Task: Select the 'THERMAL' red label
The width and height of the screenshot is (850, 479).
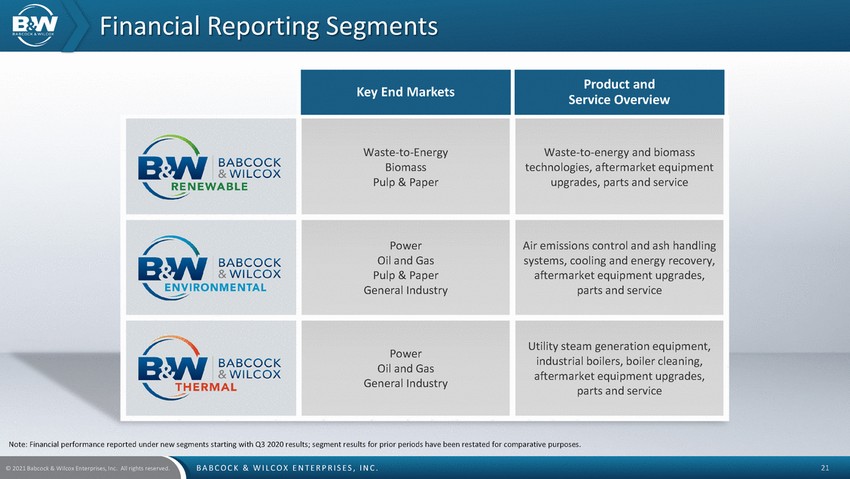Action: (205, 387)
